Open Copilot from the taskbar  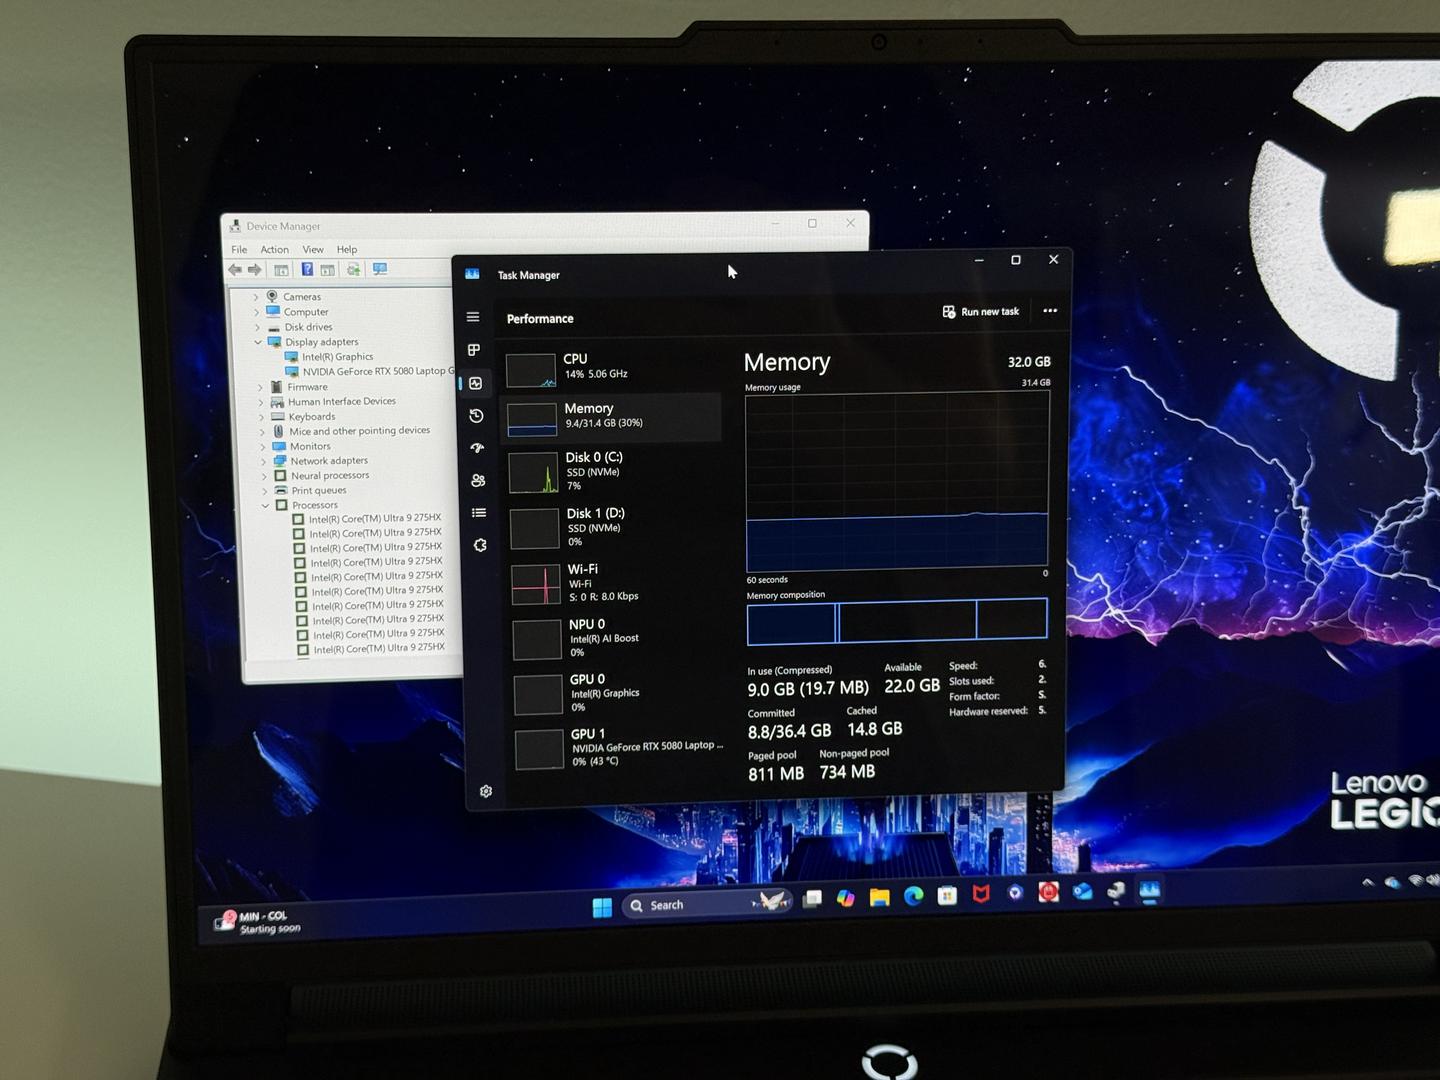(846, 898)
